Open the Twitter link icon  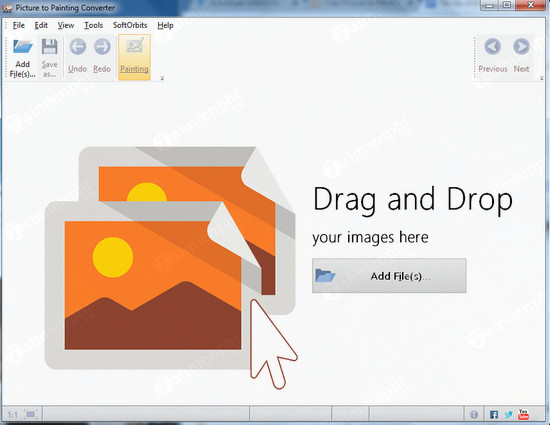click(509, 415)
